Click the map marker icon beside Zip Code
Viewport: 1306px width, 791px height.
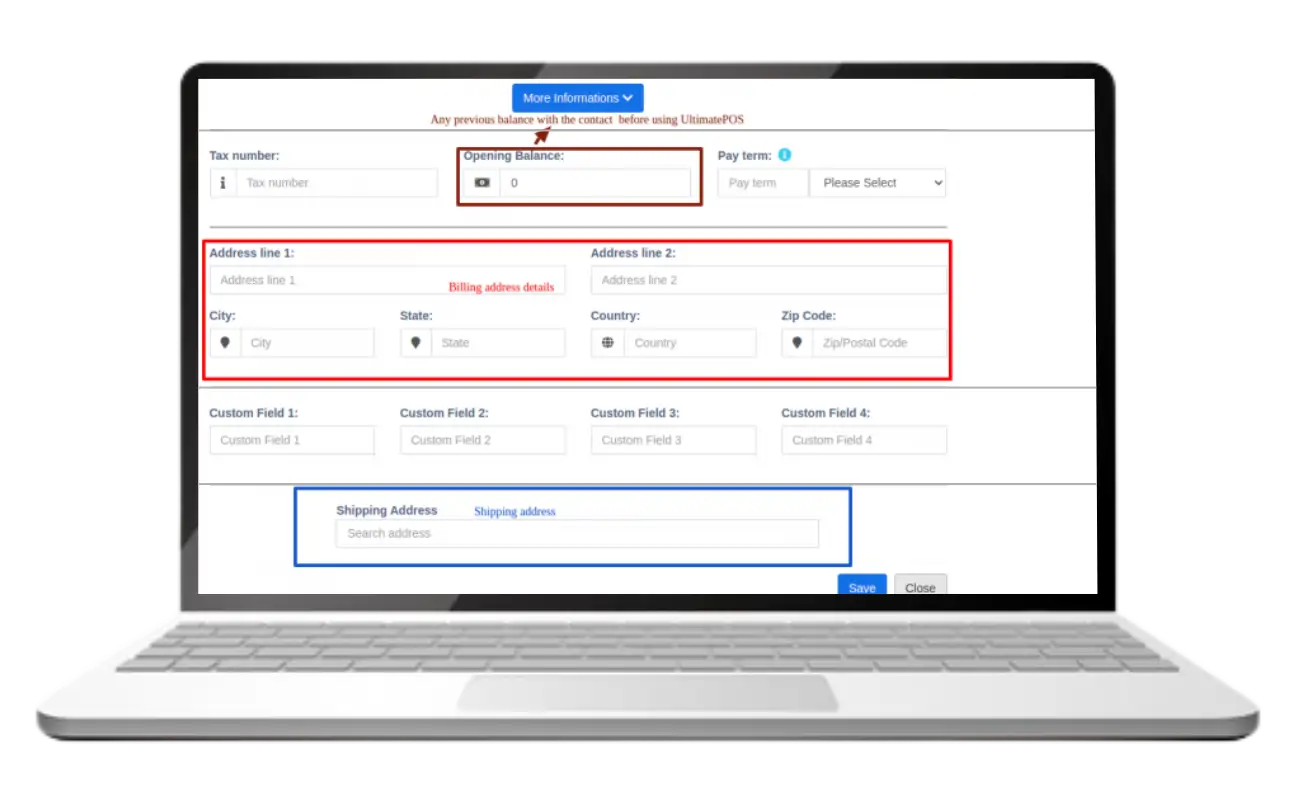pos(797,343)
